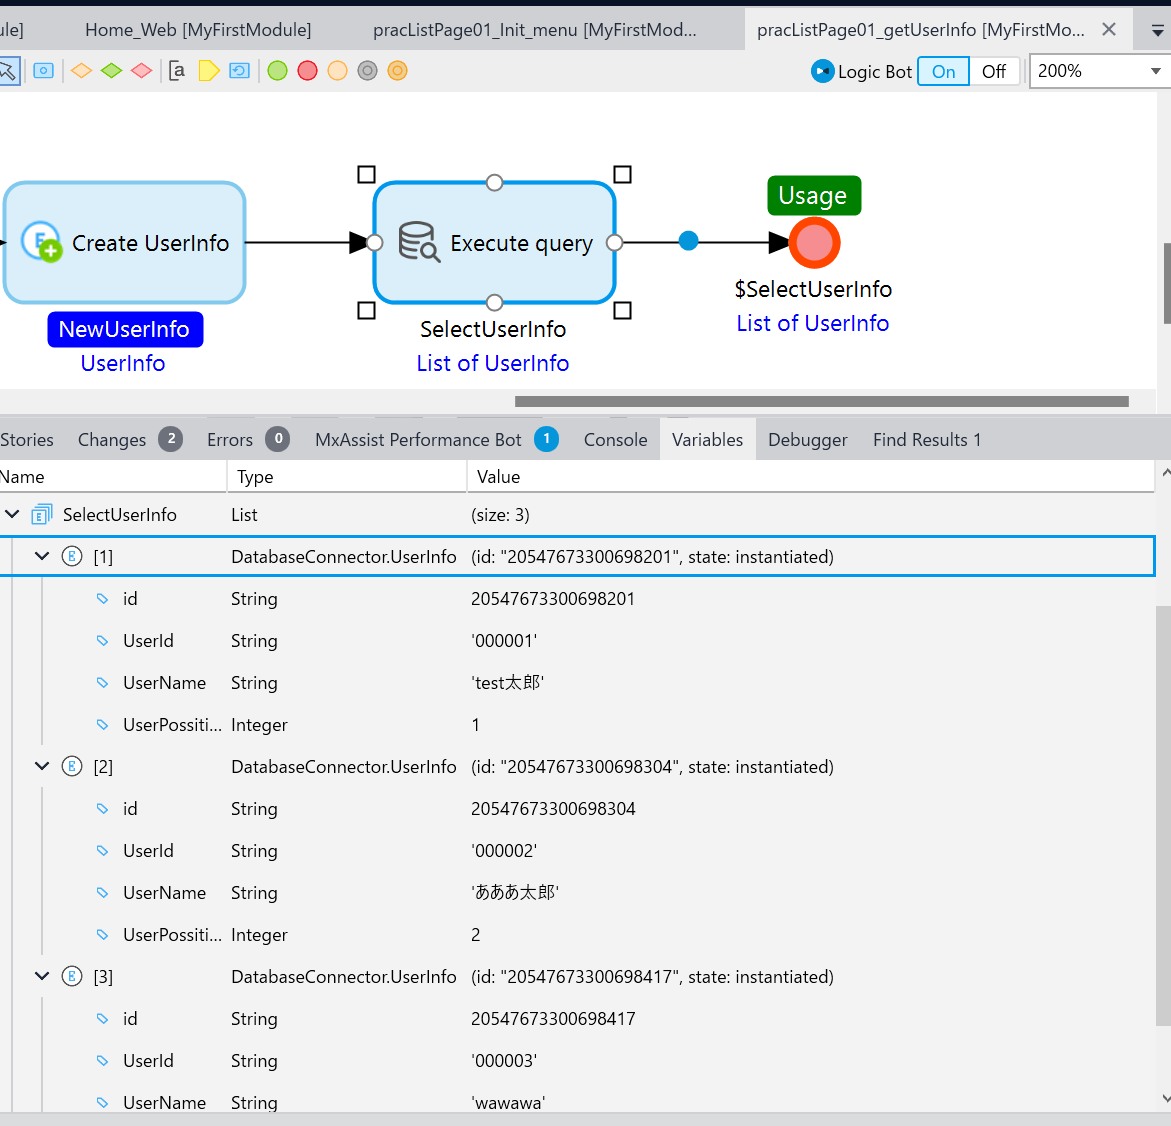1171x1126 pixels.
Task: Switch to the Debugger tab
Action: [x=807, y=440]
